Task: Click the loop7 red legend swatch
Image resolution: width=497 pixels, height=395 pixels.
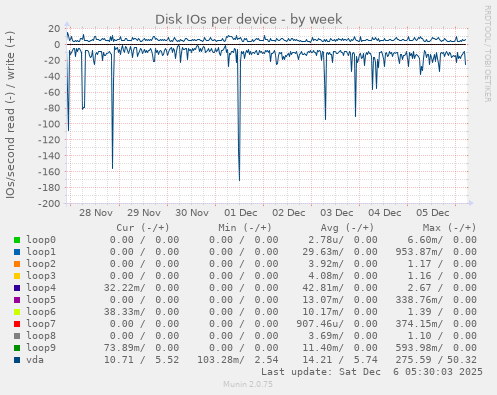Action: 17,324
